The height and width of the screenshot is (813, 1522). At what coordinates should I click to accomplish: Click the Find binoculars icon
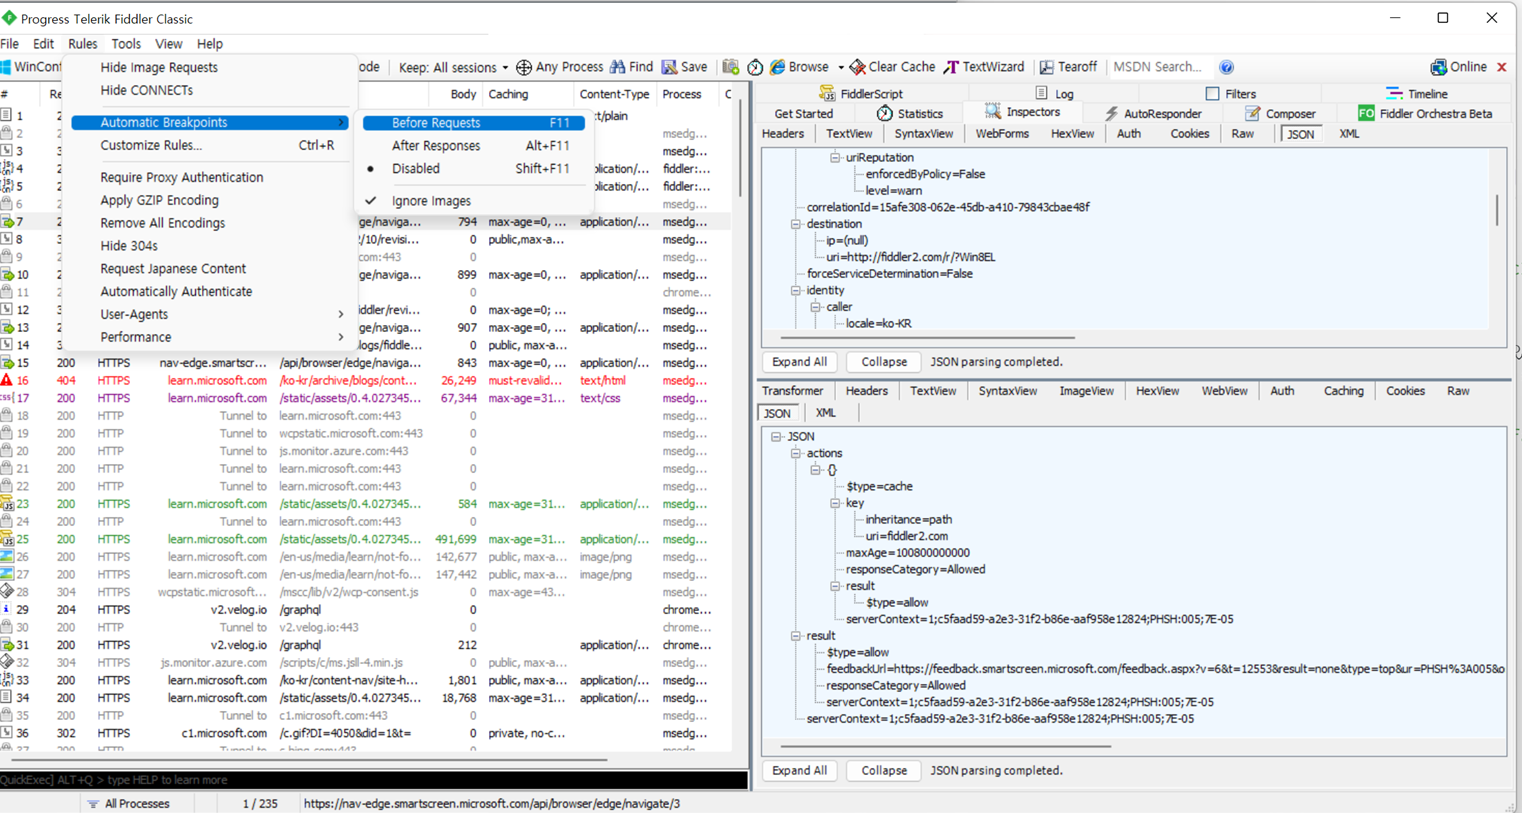[x=618, y=67]
